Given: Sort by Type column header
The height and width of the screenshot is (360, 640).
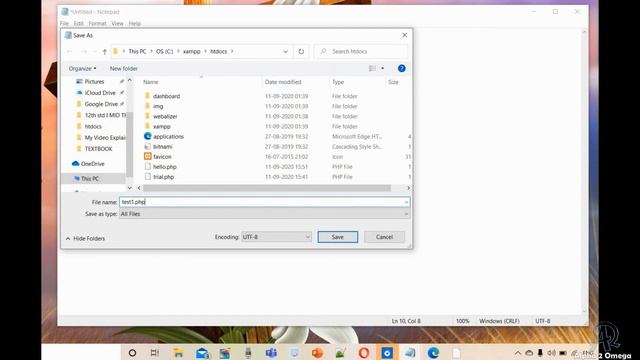Looking at the screenshot, I should [x=338, y=82].
